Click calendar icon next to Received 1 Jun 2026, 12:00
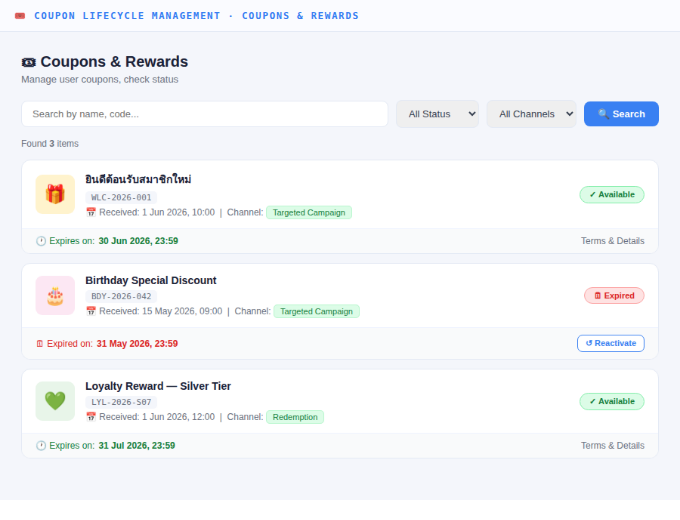 click(91, 417)
